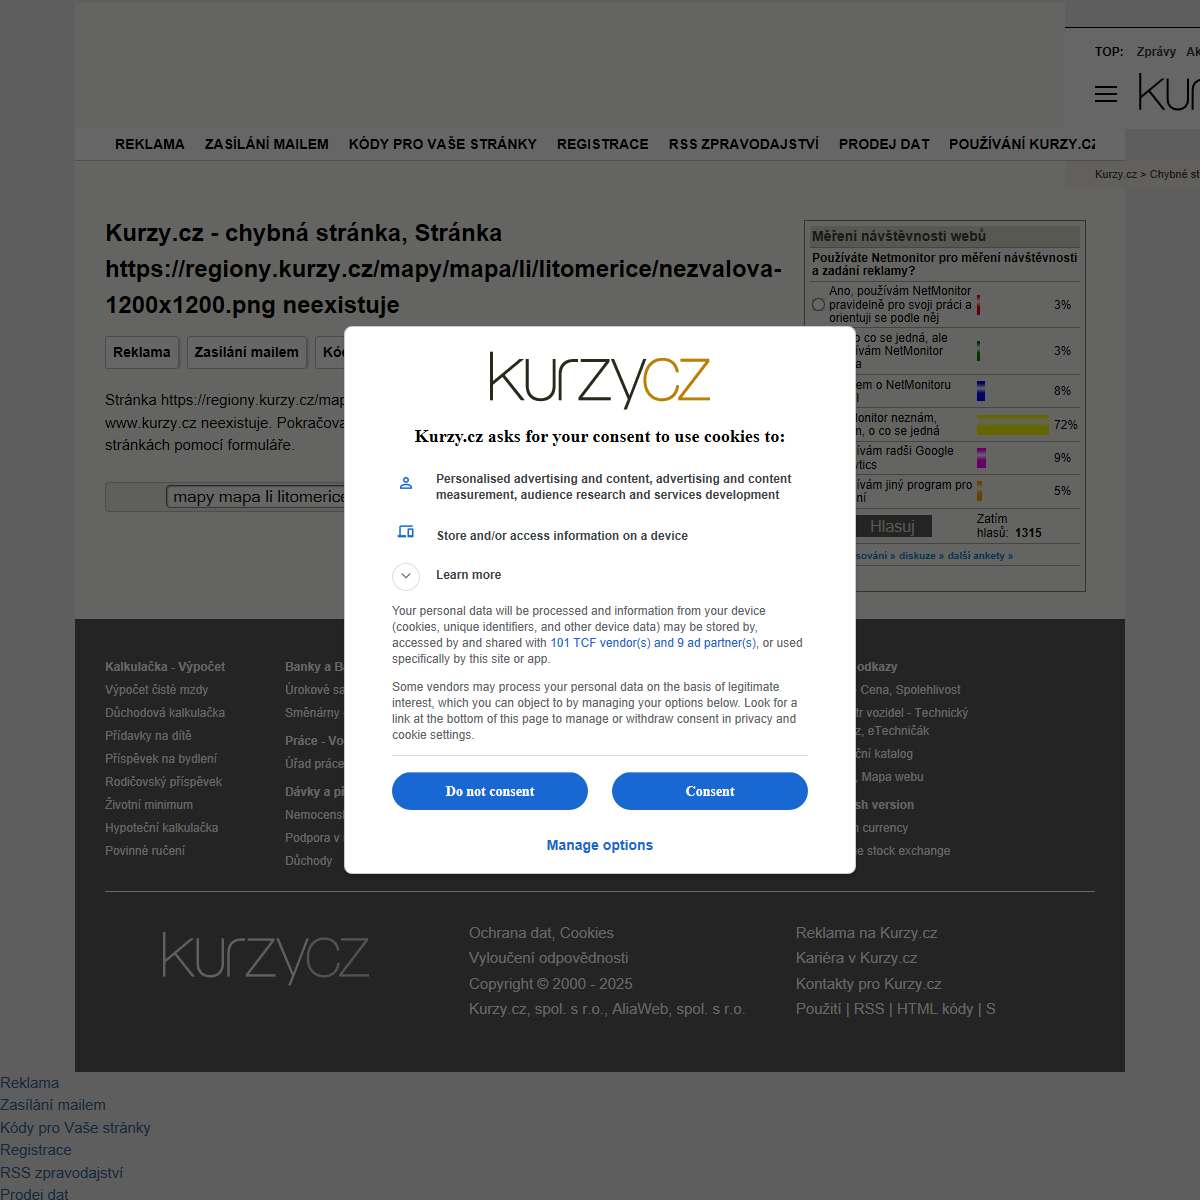Click the yellow 72% poll result bar

tap(1013, 425)
